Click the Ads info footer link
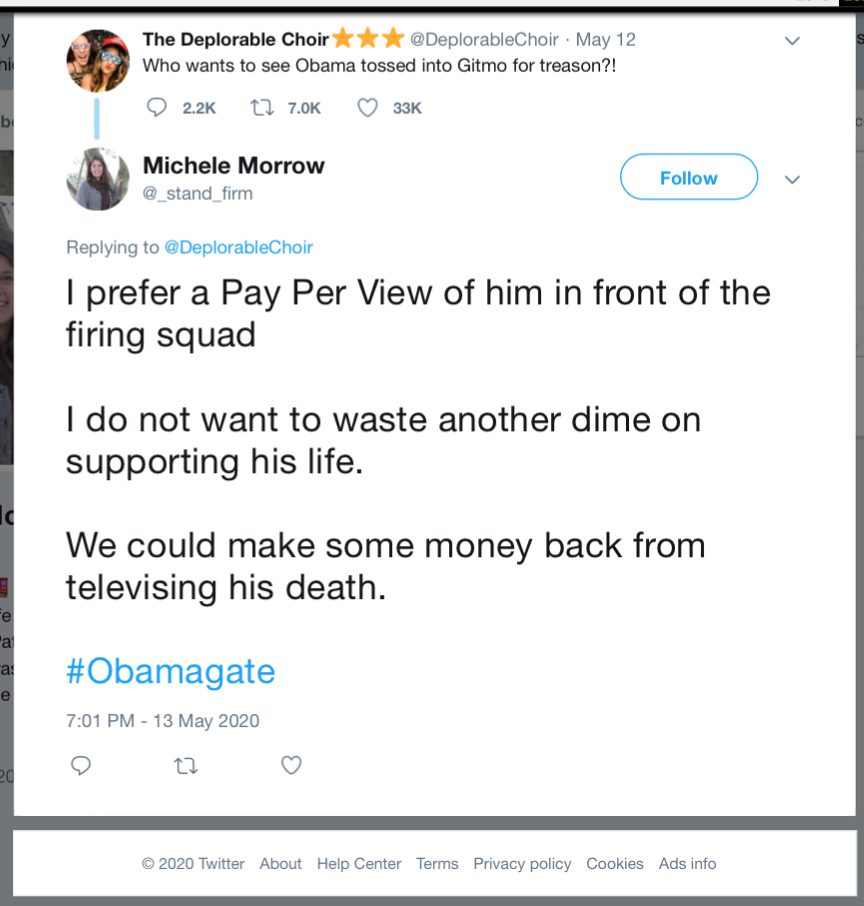The image size is (864, 906). 687,863
